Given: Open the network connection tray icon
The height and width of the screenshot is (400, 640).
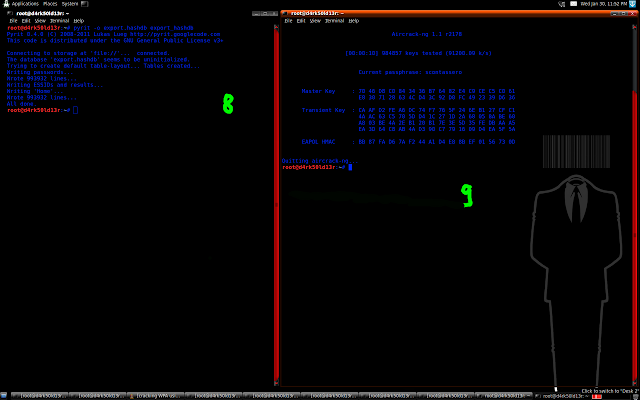Looking at the screenshot, I should pyautogui.click(x=562, y=4).
